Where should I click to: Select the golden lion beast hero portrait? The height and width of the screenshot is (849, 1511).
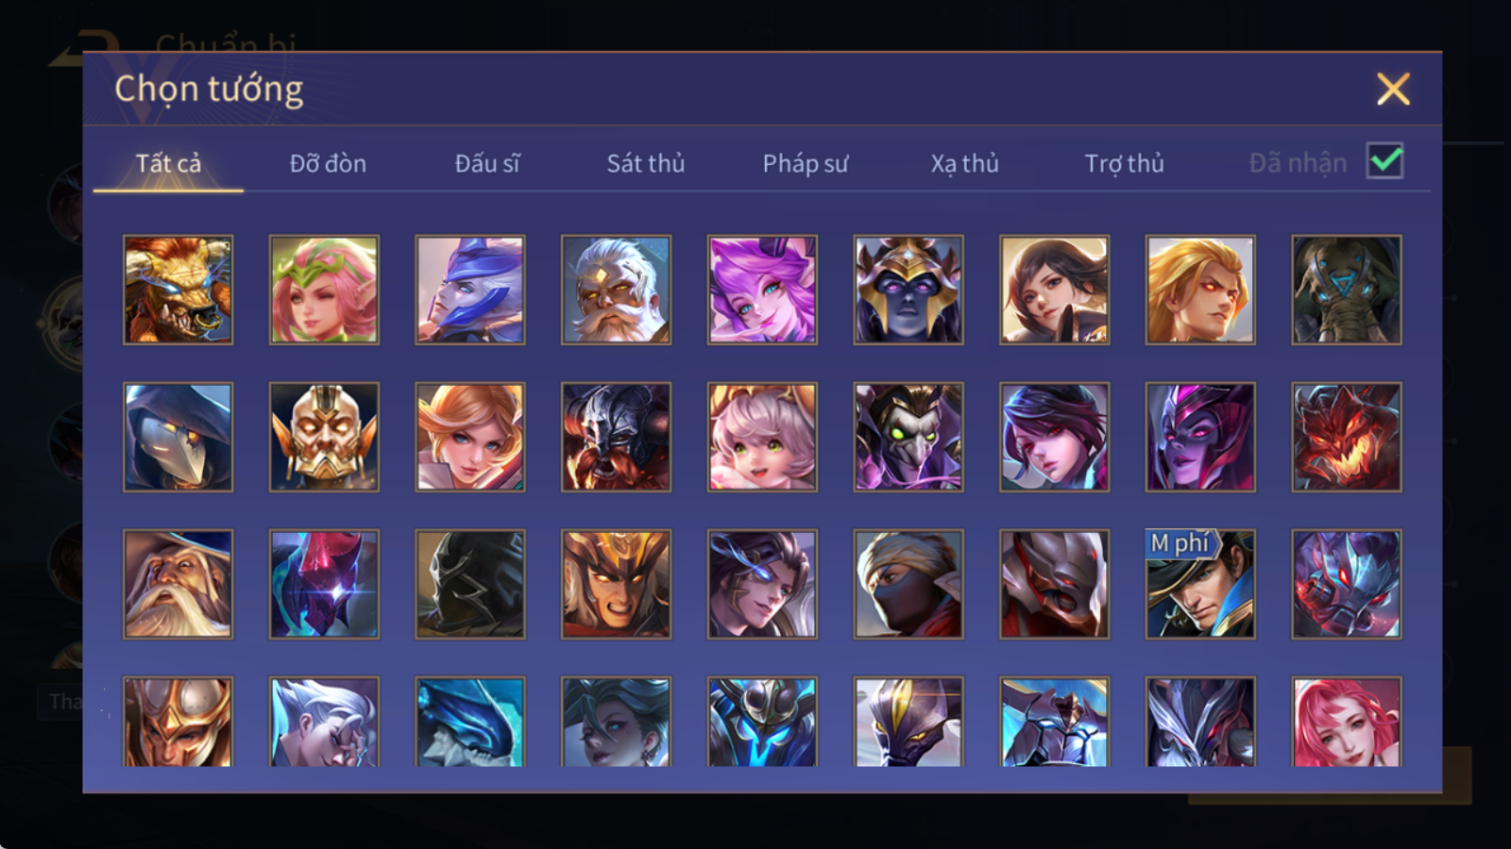(178, 290)
